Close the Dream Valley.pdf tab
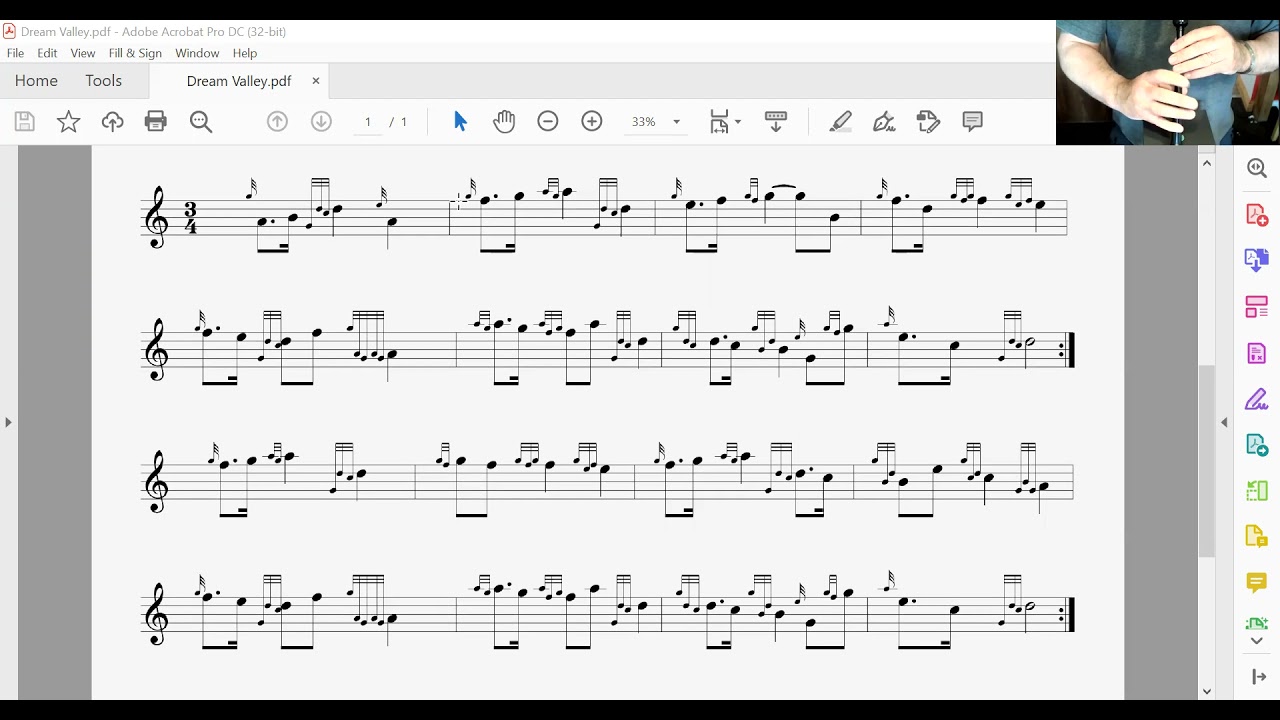This screenshot has height=720, width=1280. (x=316, y=81)
